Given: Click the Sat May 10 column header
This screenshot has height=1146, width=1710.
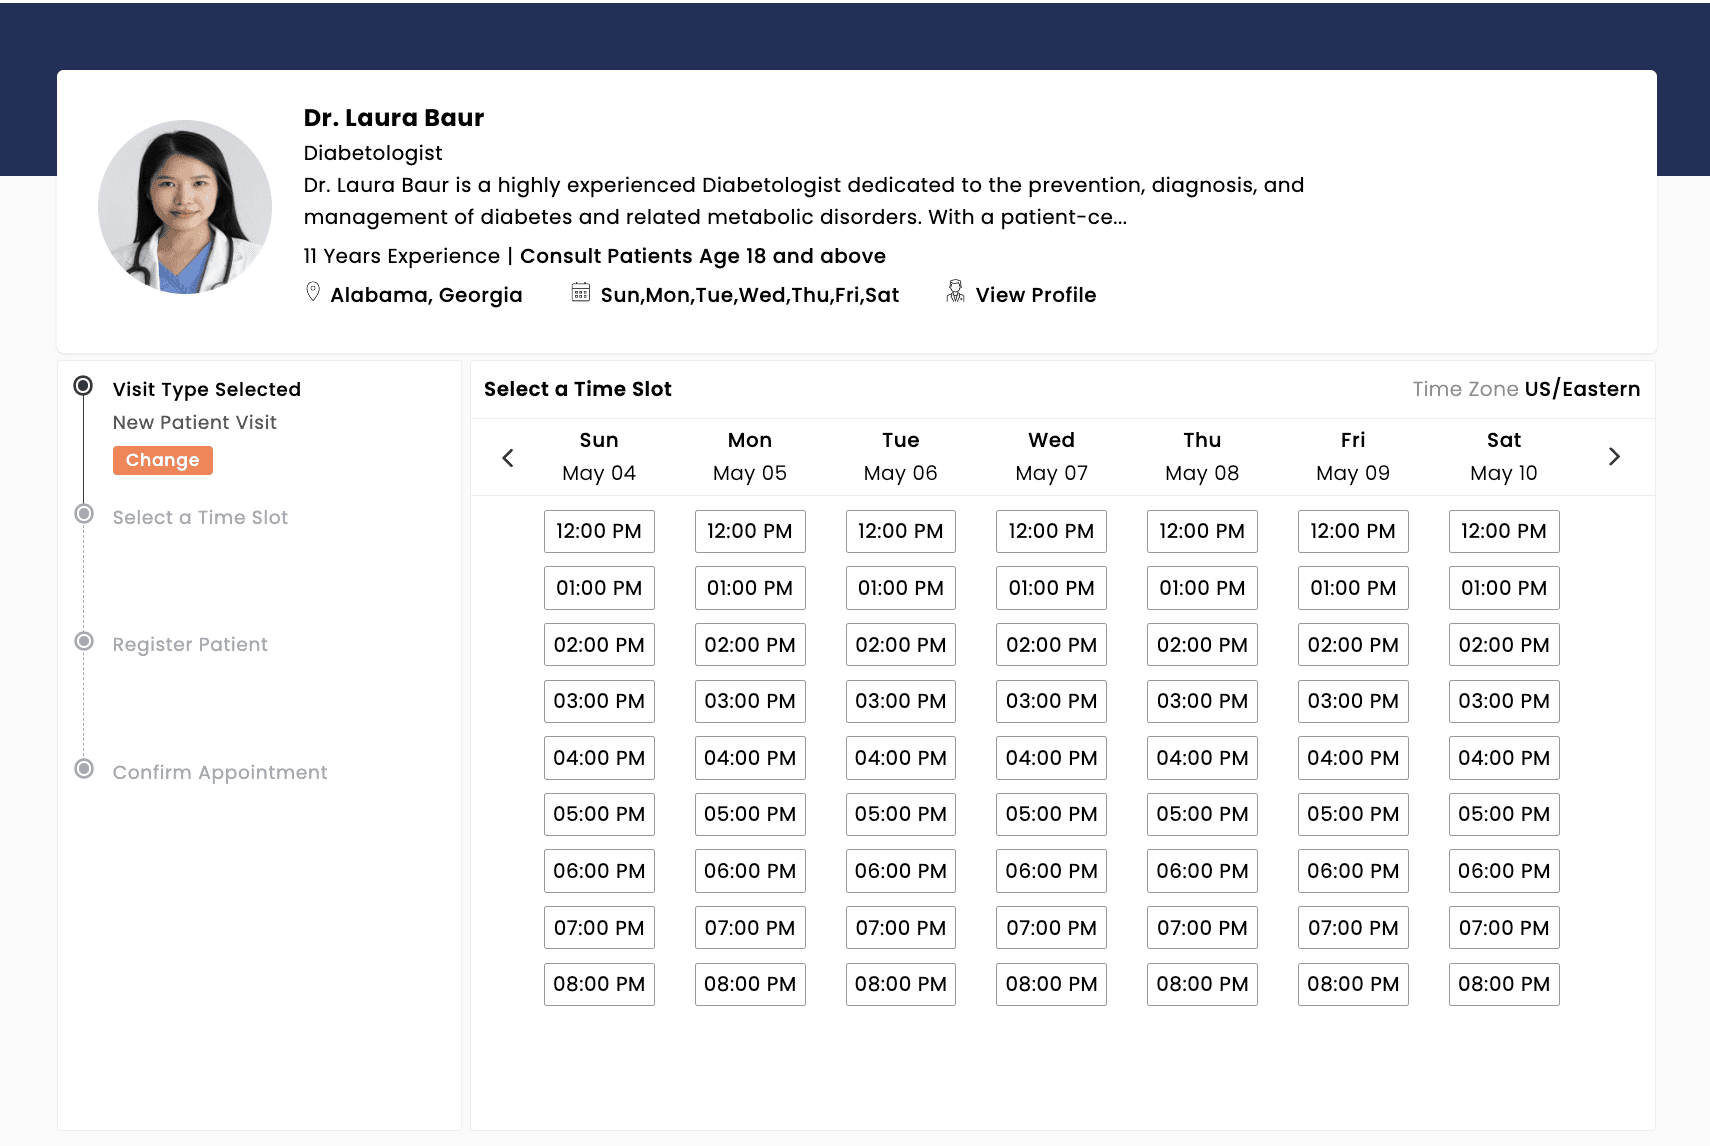Looking at the screenshot, I should pyautogui.click(x=1504, y=456).
